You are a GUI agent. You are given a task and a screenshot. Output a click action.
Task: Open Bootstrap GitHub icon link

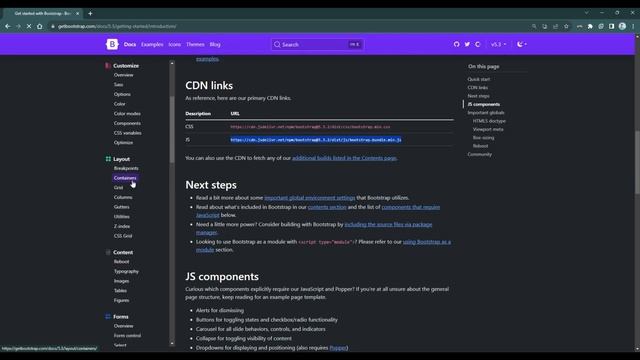tap(456, 44)
